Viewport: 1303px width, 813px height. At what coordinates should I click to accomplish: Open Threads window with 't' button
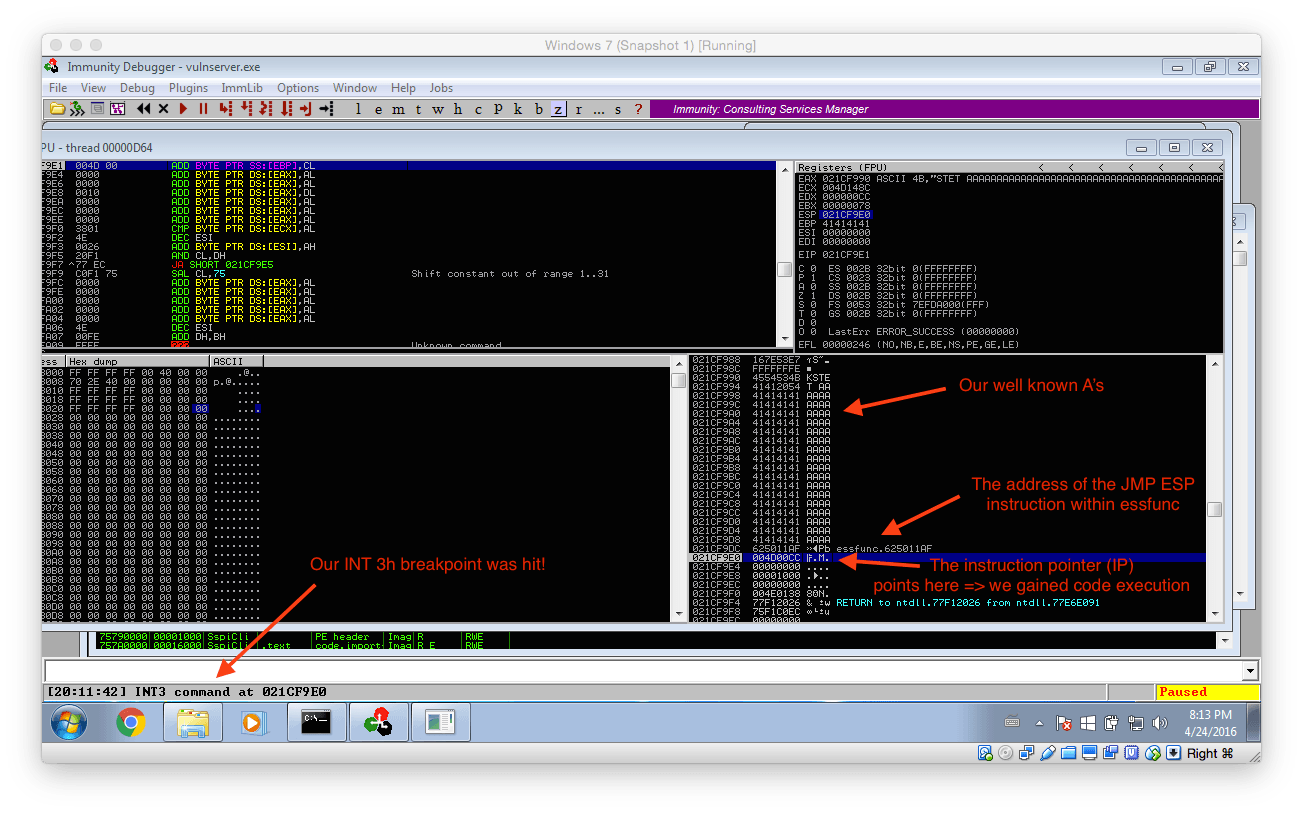(418, 109)
